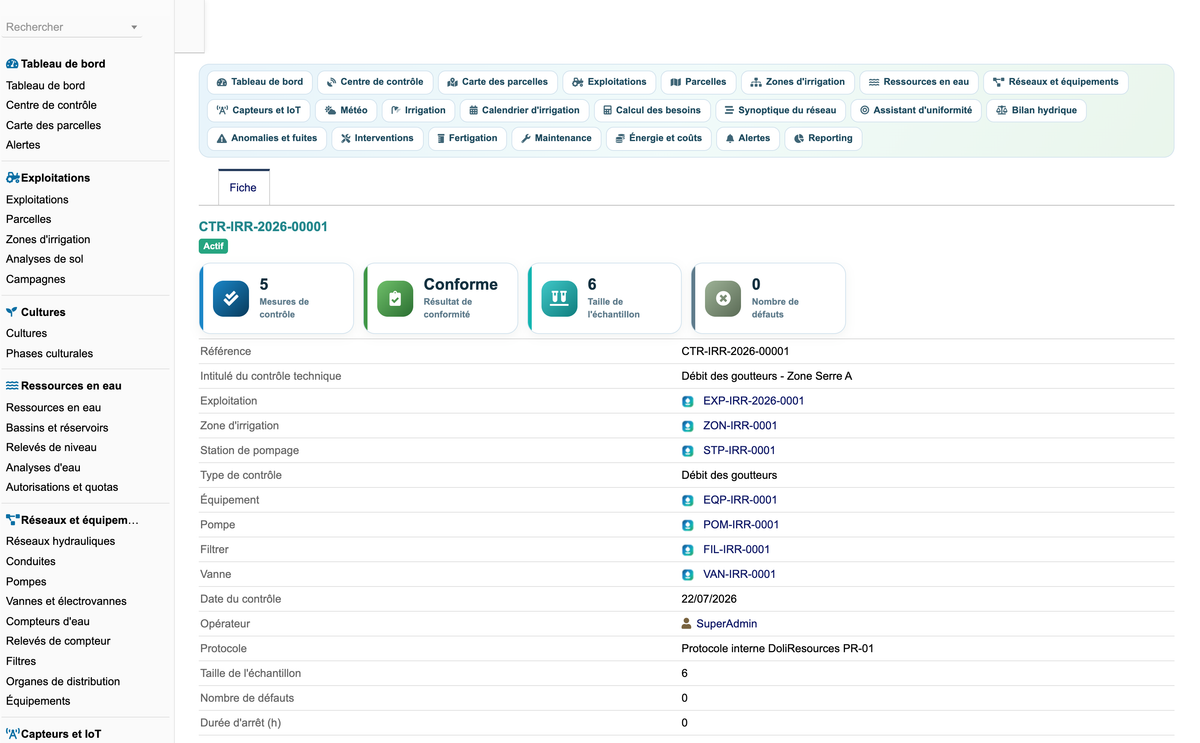This screenshot has width=1200, height=743.
Task: Open Interventions pill
Action: (377, 138)
